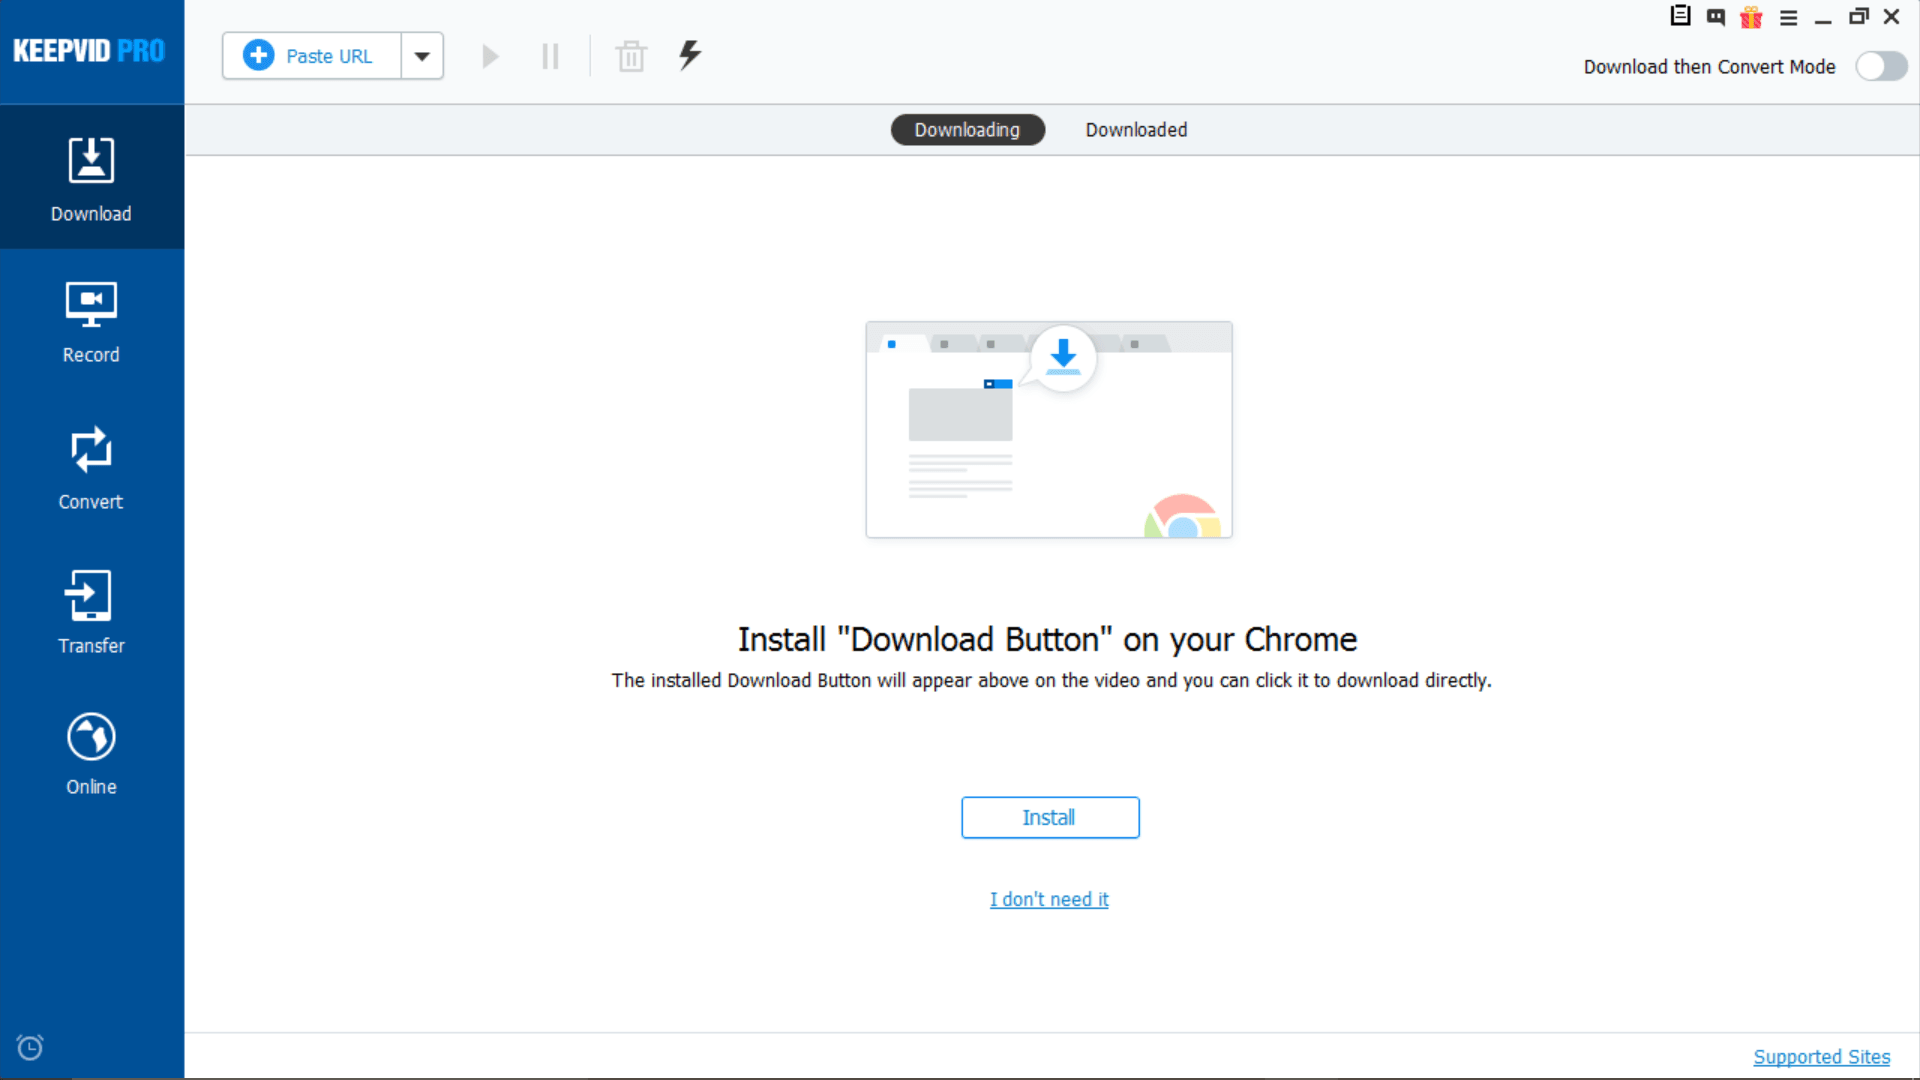Click the Download then Convert Mode label
1920x1080 pixels.
1709,67
